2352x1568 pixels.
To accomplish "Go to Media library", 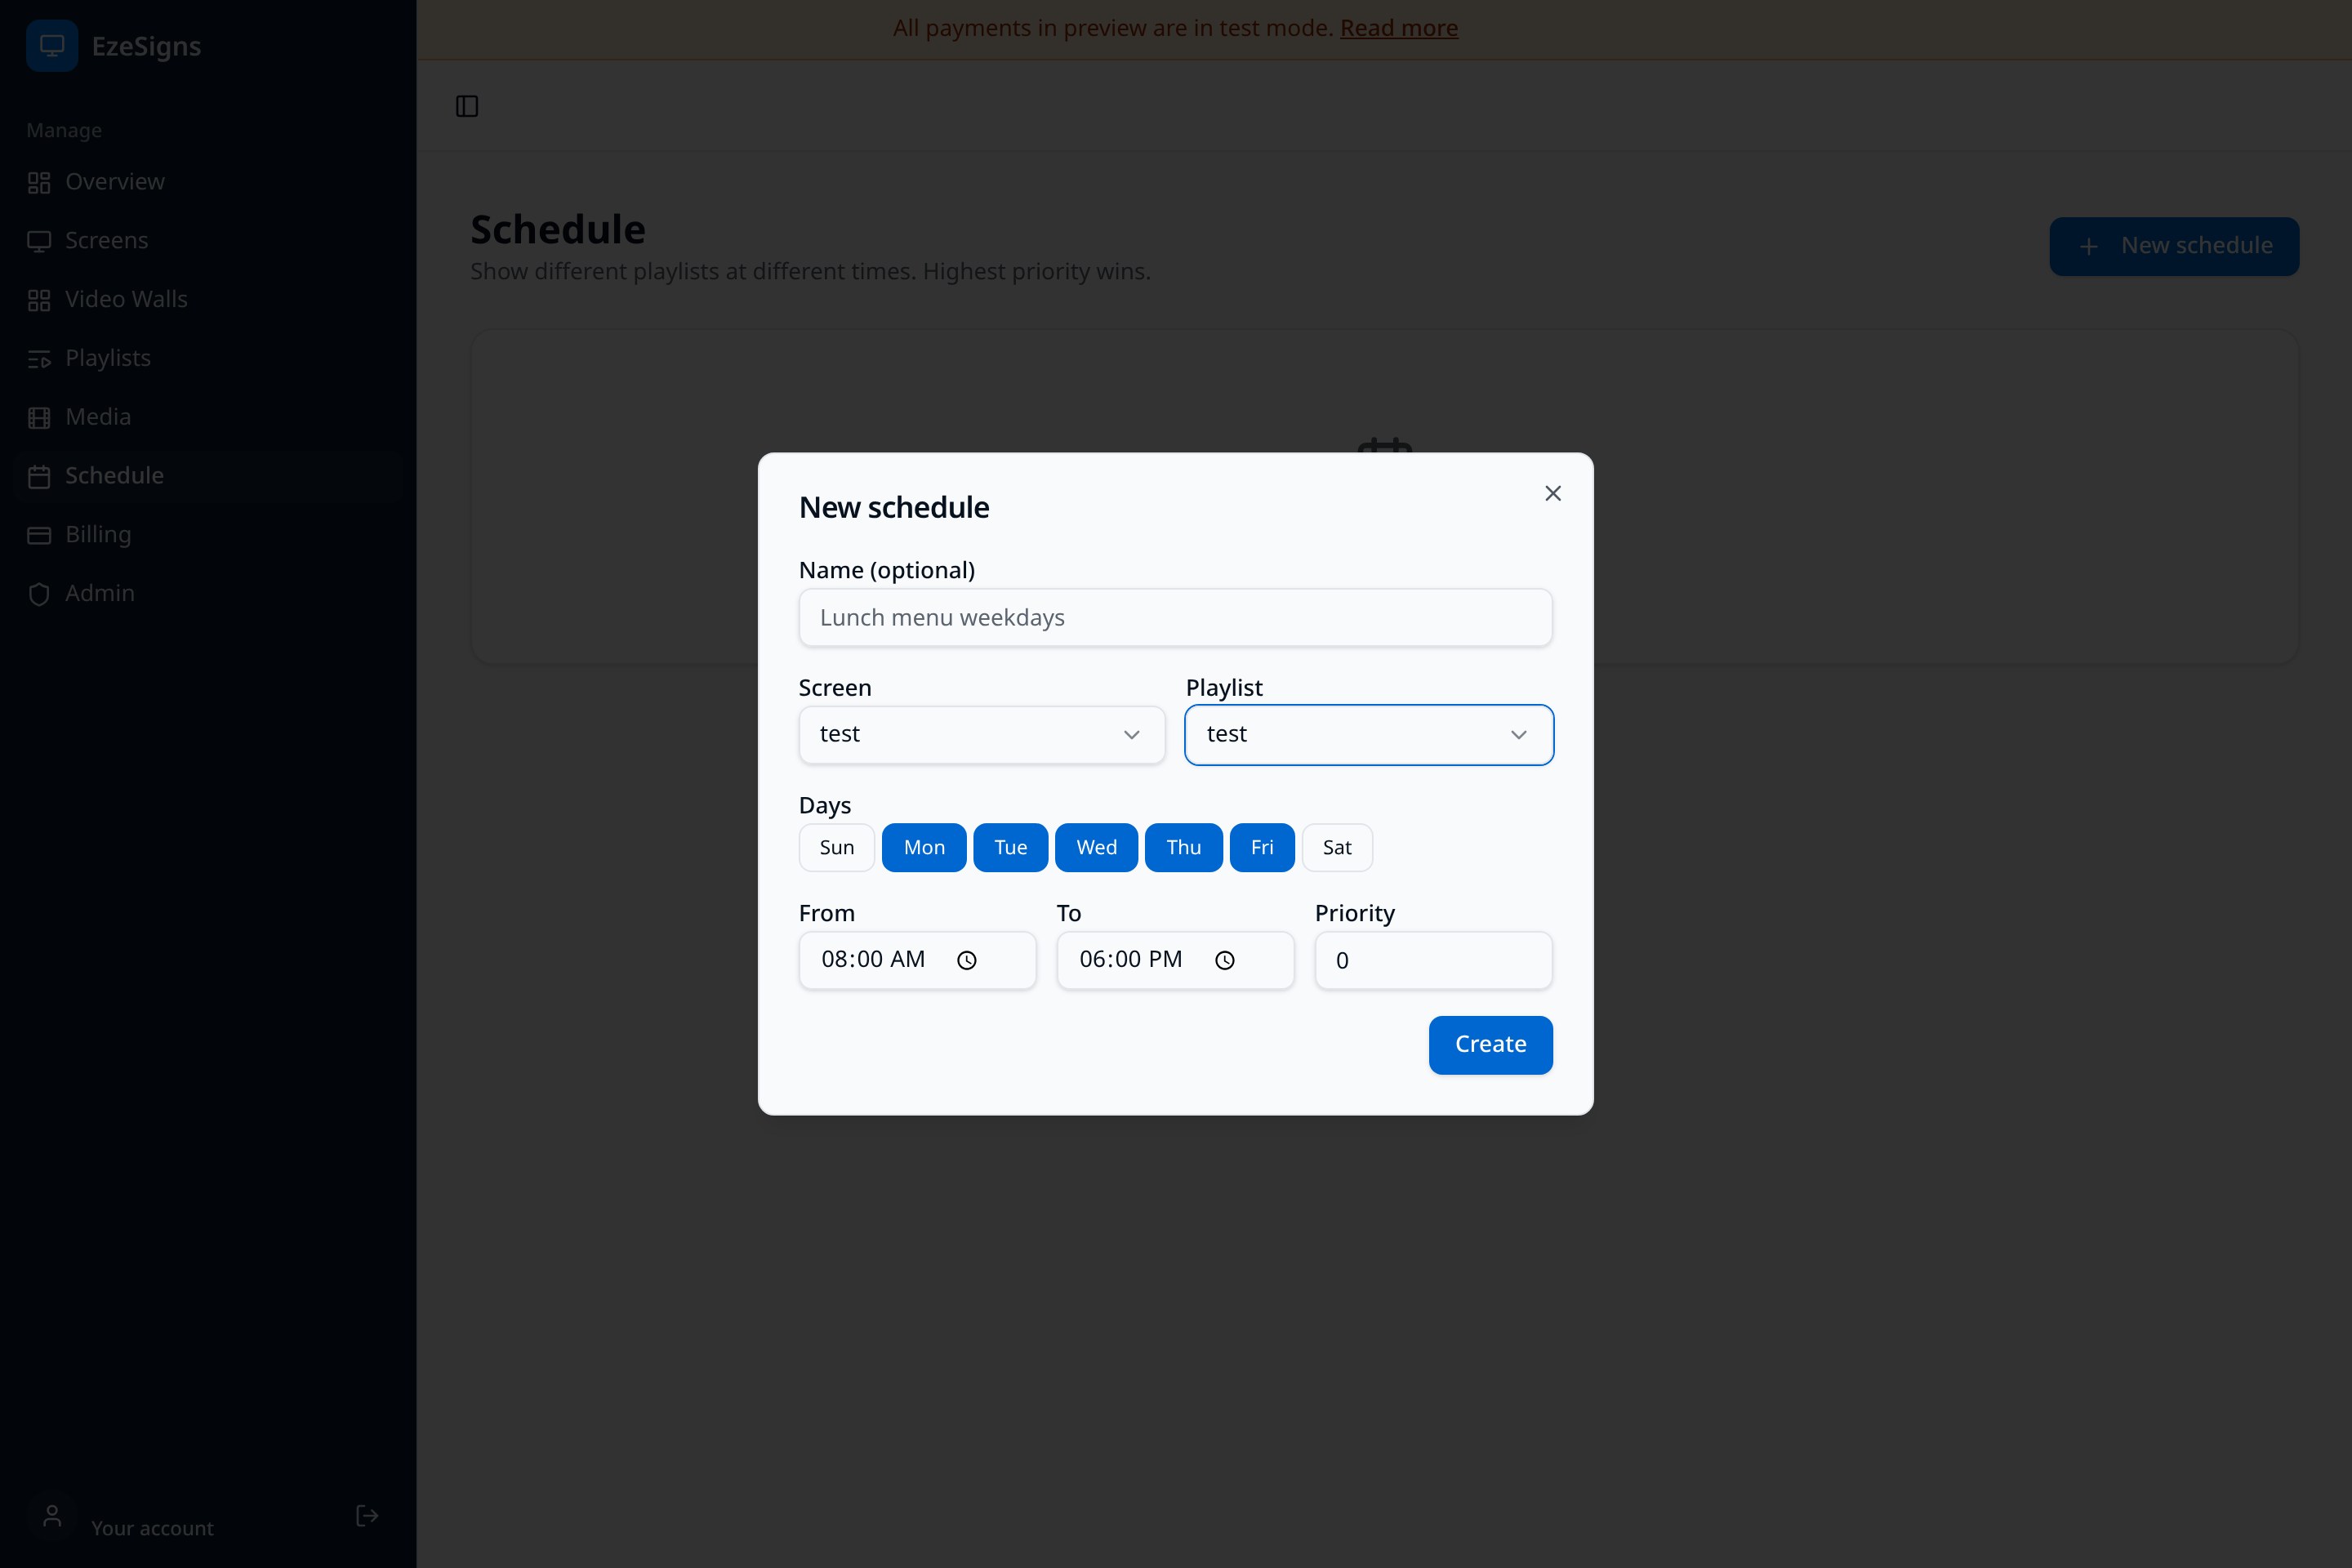I will pyautogui.click(x=208, y=417).
